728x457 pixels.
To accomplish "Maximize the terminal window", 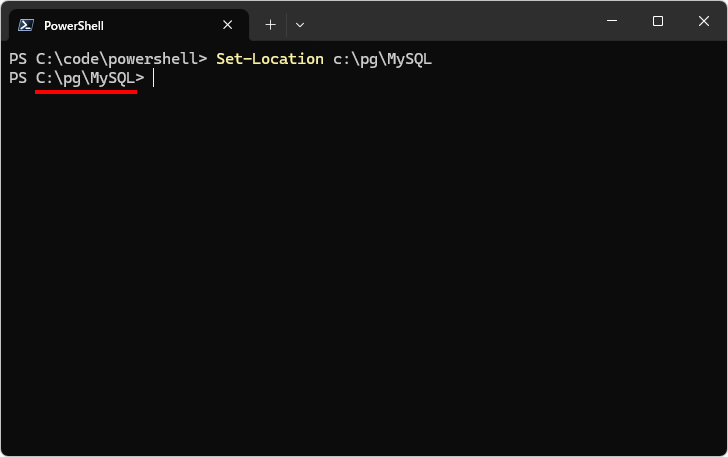I will pyautogui.click(x=658, y=21).
